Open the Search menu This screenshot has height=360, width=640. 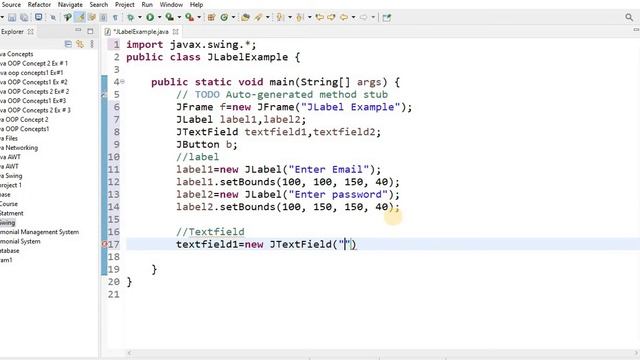tap(99, 4)
